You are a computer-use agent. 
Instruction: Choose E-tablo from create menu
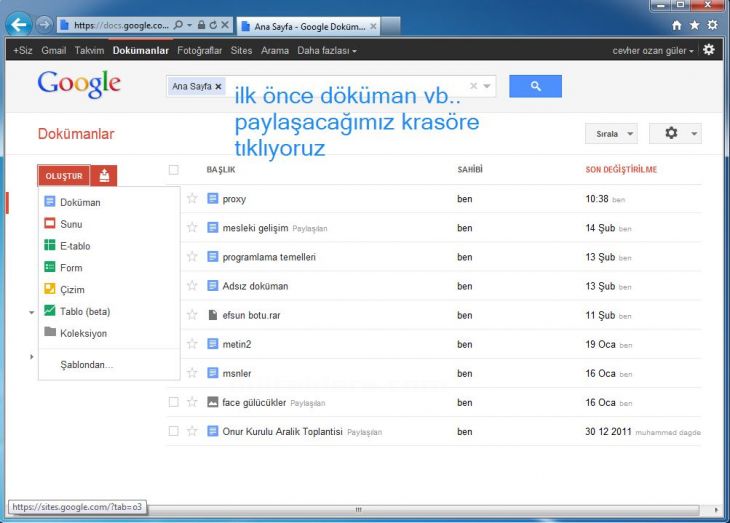coord(108,246)
